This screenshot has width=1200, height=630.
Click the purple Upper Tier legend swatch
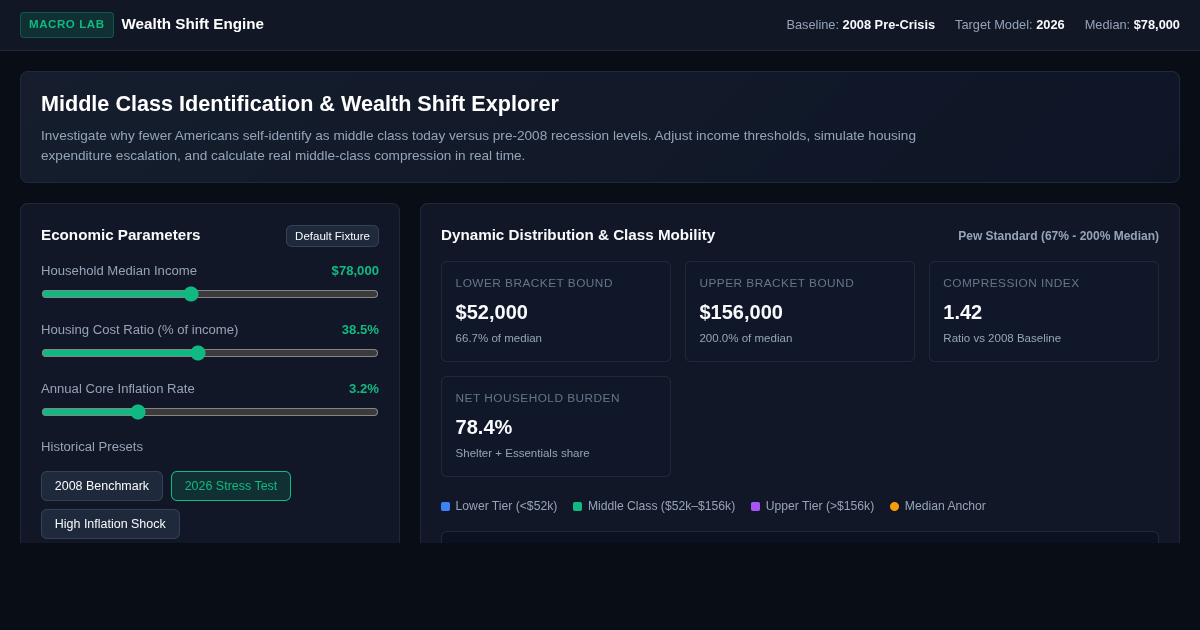756,507
